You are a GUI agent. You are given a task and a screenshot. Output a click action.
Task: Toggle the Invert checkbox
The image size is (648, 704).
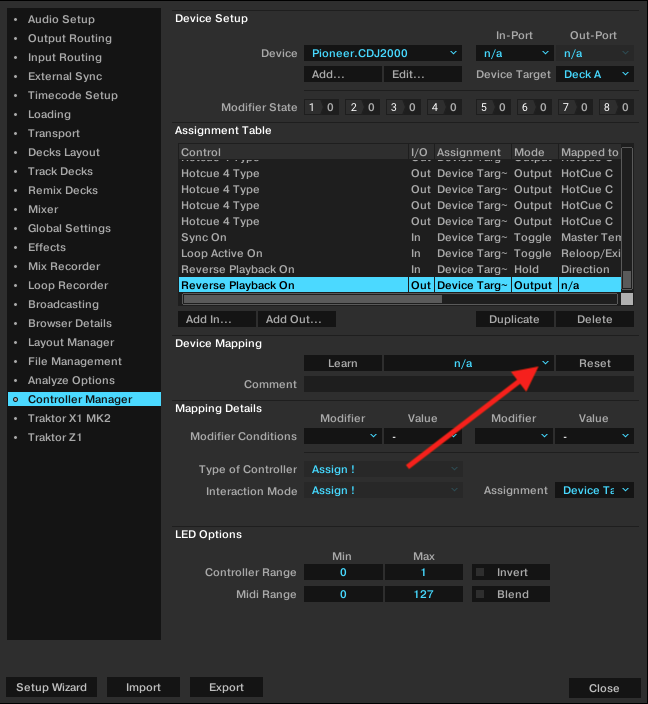tap(481, 573)
